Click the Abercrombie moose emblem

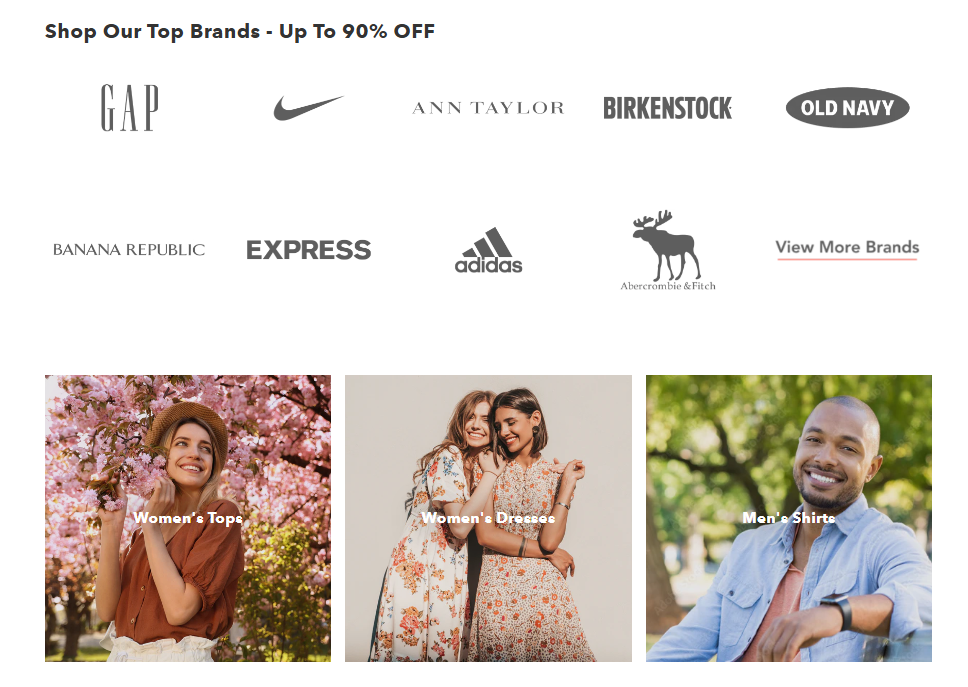[667, 245]
